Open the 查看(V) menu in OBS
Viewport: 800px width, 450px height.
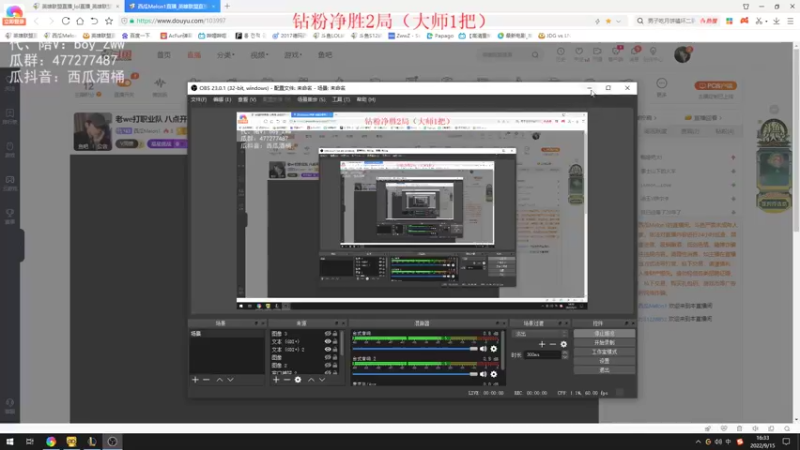coord(247,99)
